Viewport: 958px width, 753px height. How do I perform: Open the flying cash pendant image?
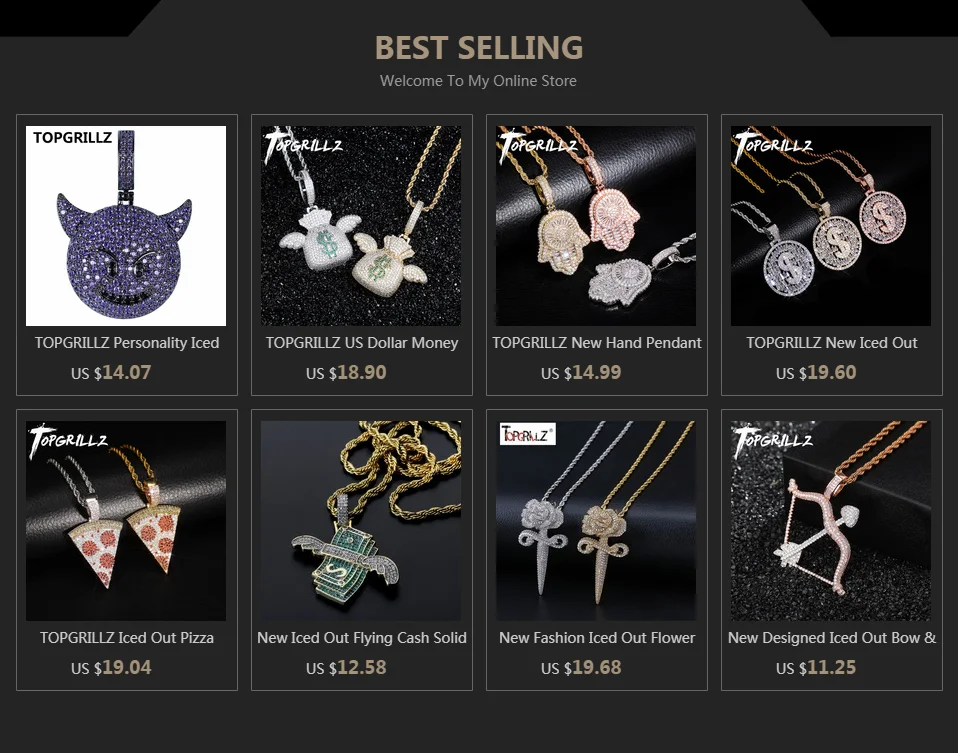pos(361,521)
